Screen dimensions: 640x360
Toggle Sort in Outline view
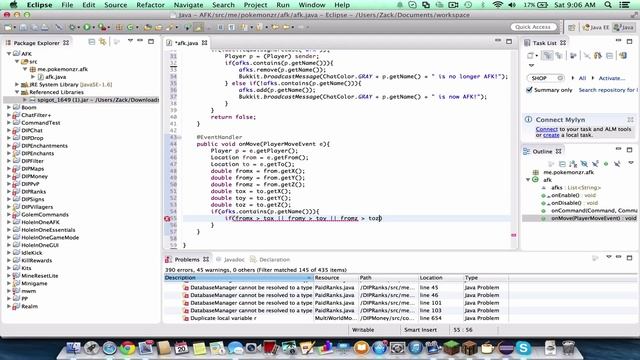pos(573,164)
